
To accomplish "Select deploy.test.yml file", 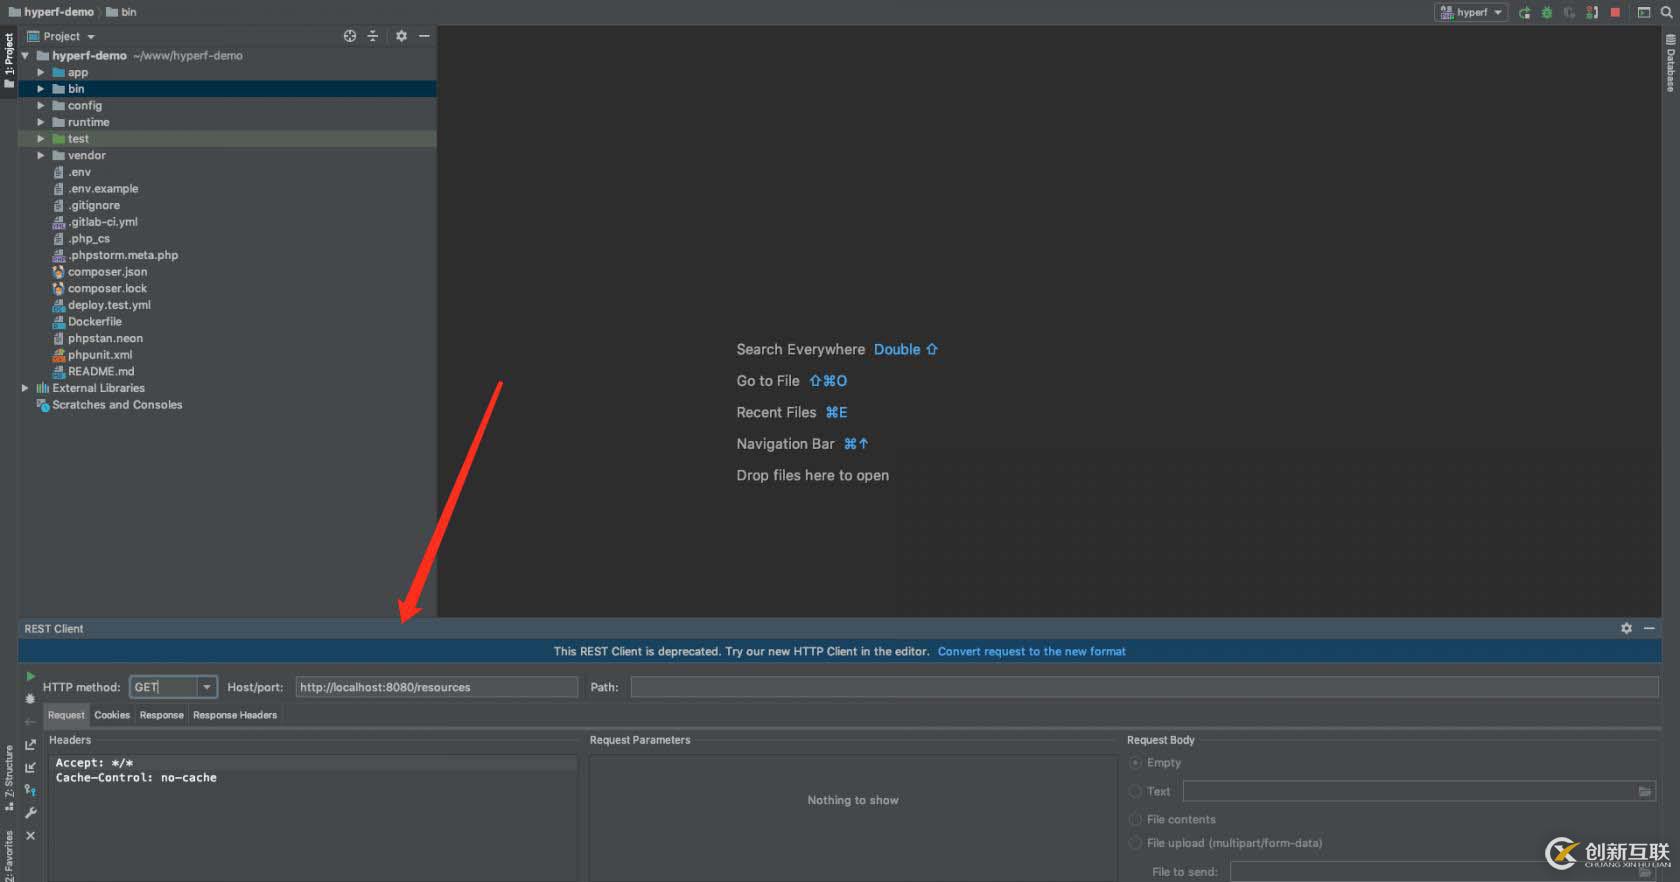I will [x=109, y=305].
